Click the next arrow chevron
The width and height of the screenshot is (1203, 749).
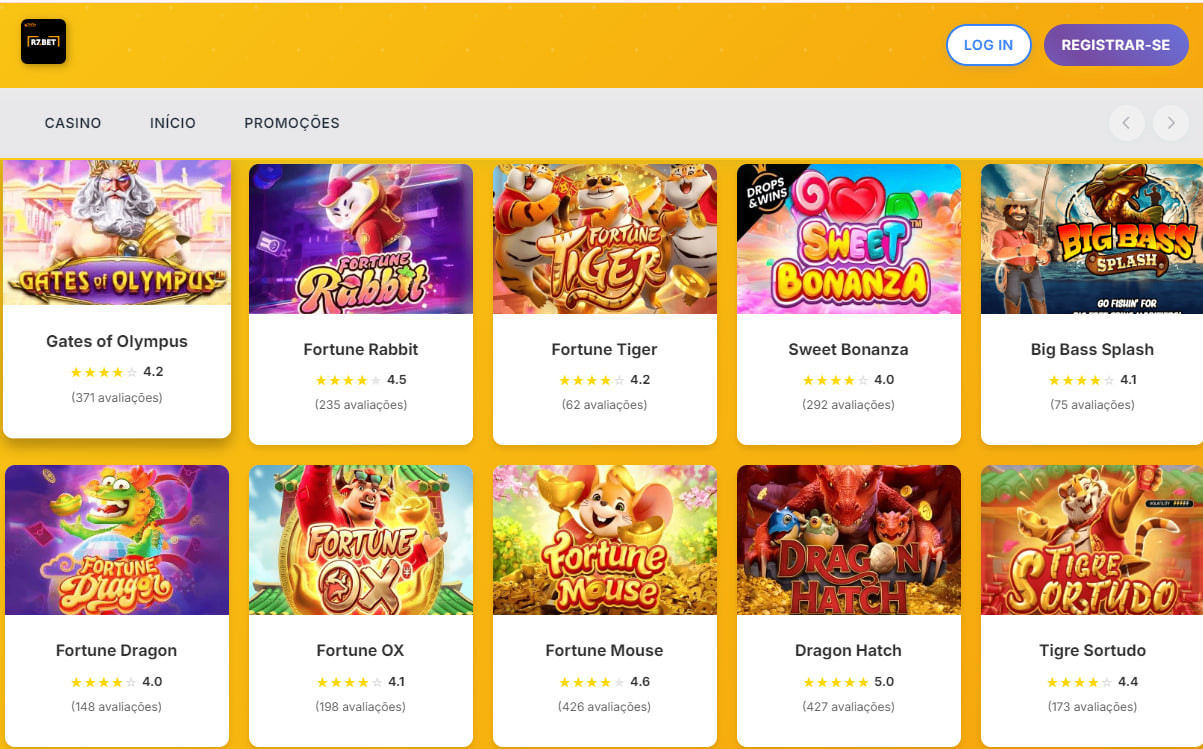pyautogui.click(x=1171, y=123)
